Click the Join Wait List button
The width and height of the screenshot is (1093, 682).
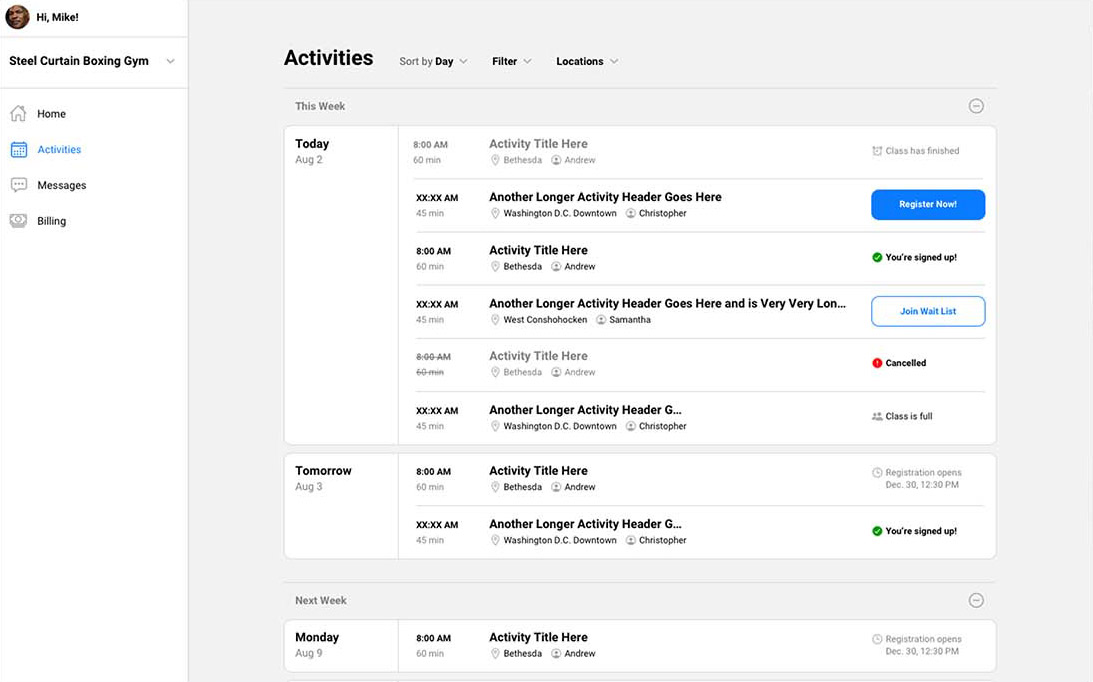[x=928, y=311]
